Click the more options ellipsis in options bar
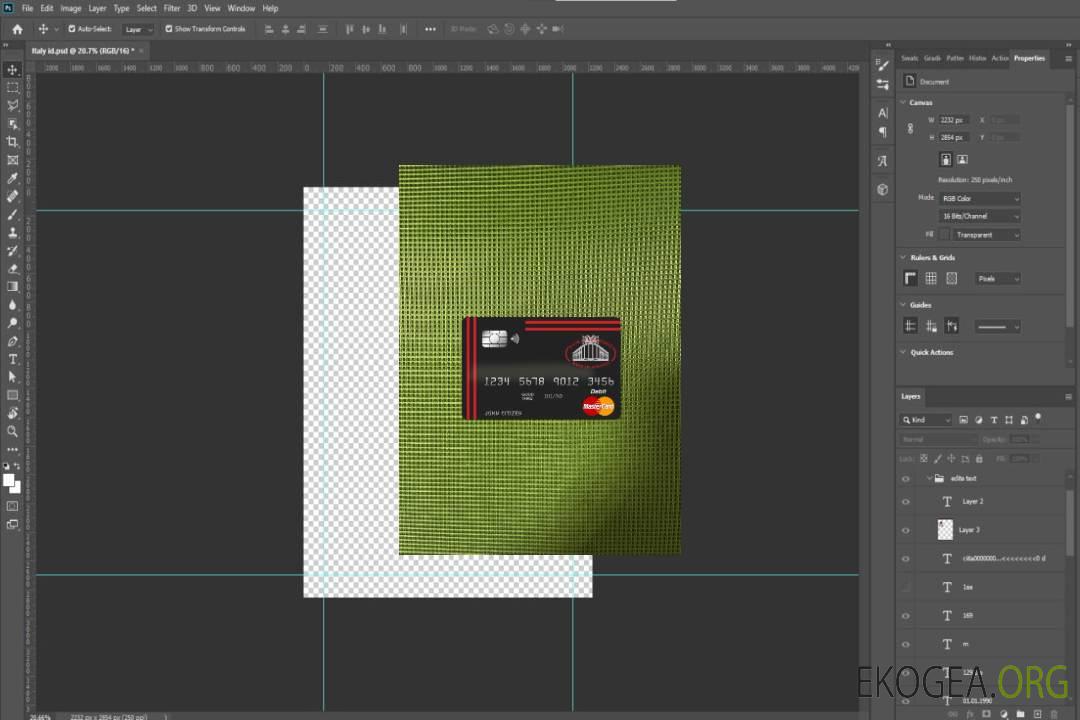The width and height of the screenshot is (1080, 720). tap(430, 29)
